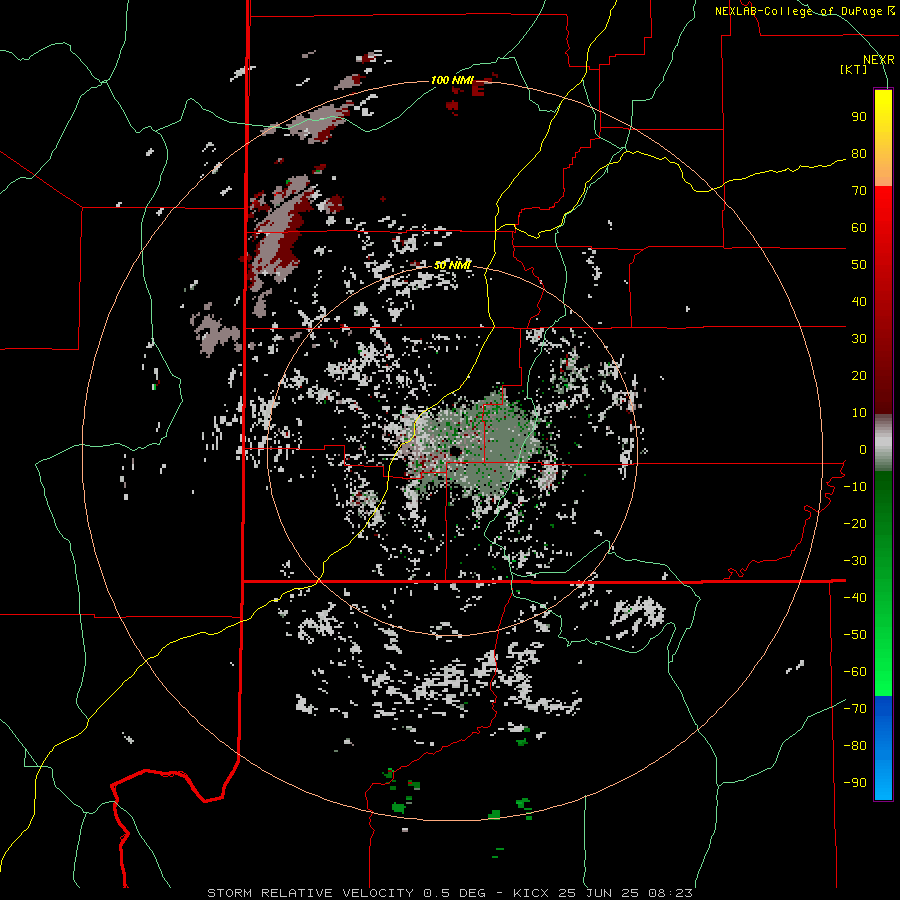Click the 20 value on velocity scale
The width and height of the screenshot is (900, 900).
point(859,375)
